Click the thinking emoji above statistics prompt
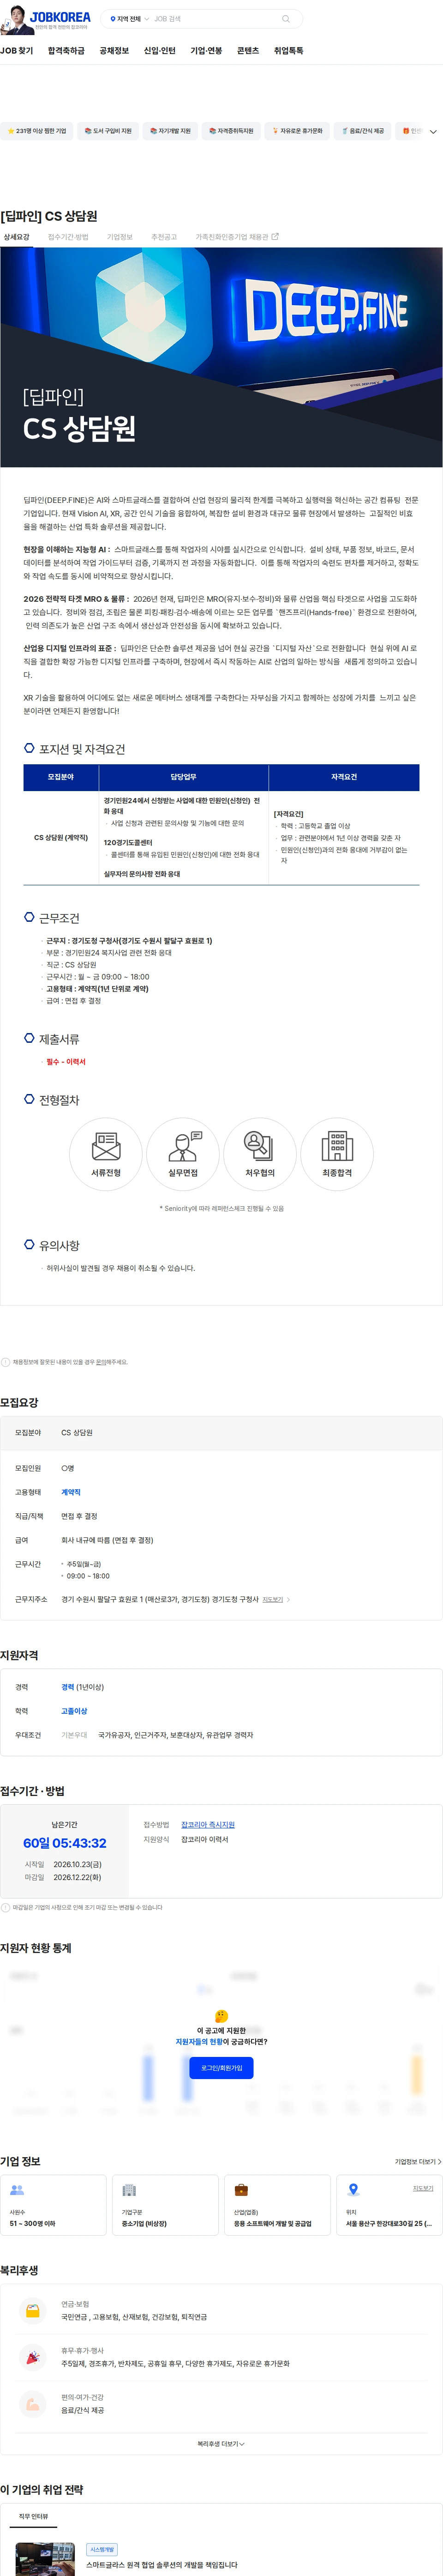 click(222, 2015)
